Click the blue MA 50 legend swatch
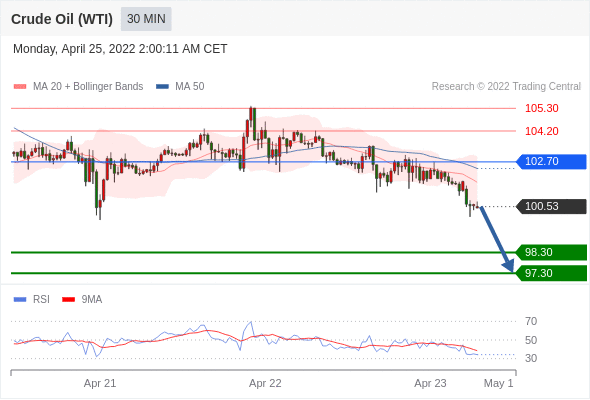This screenshot has height=400, width=590. (x=162, y=87)
